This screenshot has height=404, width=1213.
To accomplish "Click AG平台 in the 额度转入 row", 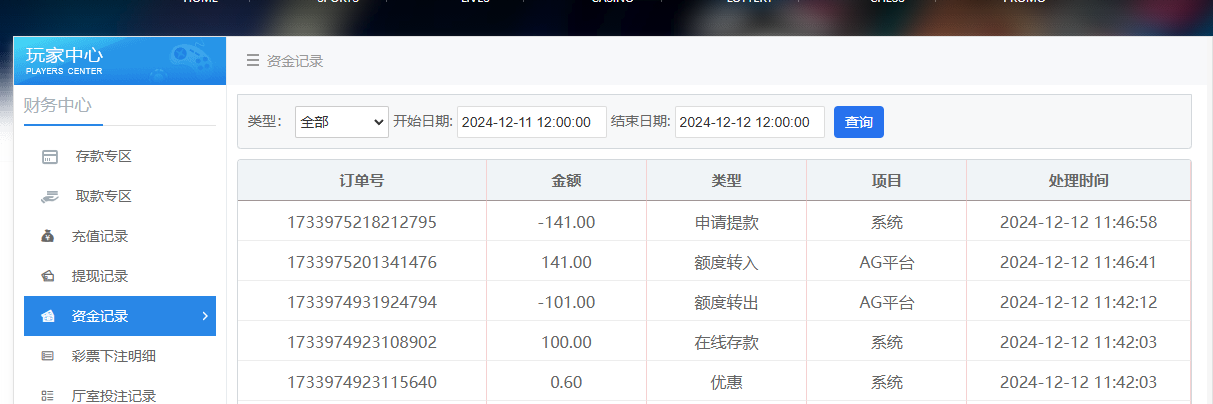I will 887,262.
